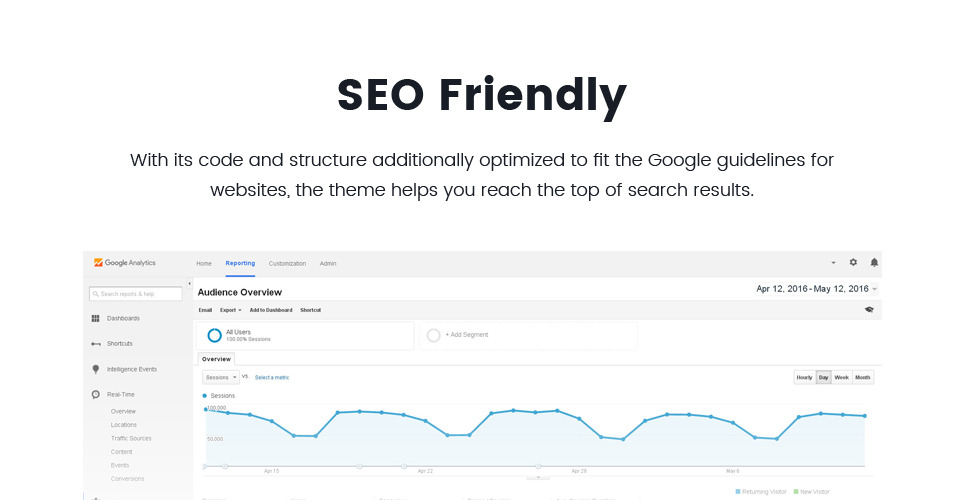Click the Intelligence Events lightbulb icon

pos(96,369)
